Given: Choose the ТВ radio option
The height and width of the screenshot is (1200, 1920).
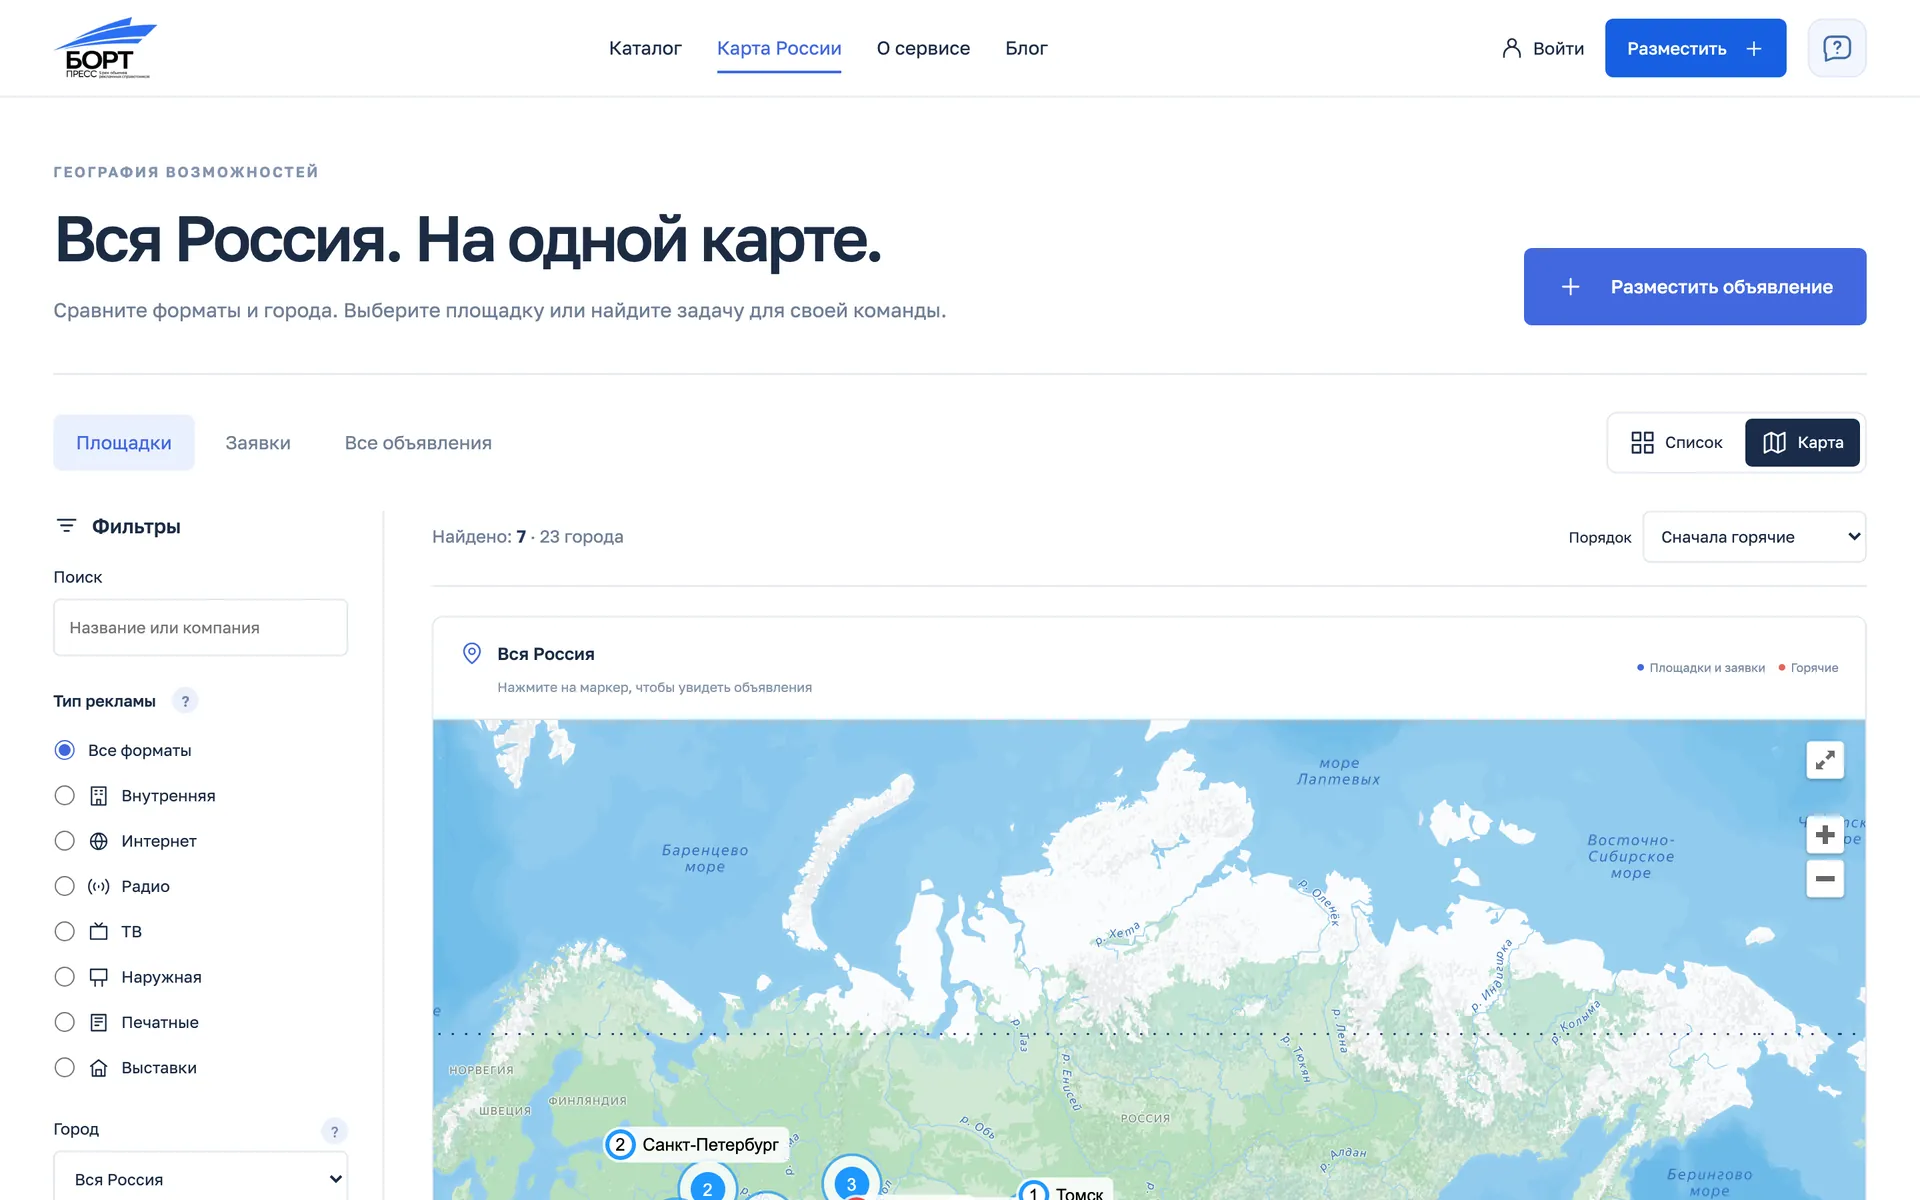Looking at the screenshot, I should point(65,932).
